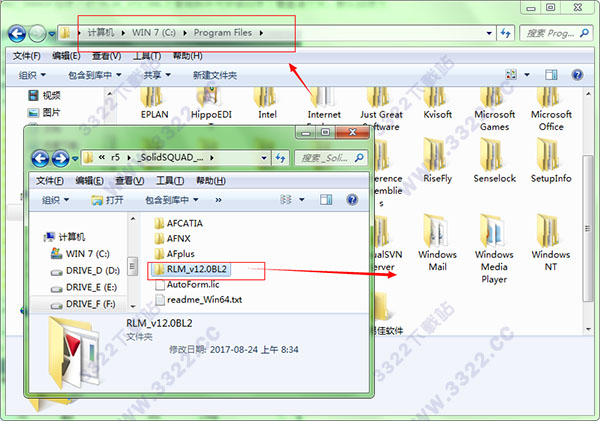The image size is (600, 421).
Task: Open 查看(V) menu in Program Files window
Action: (106, 56)
